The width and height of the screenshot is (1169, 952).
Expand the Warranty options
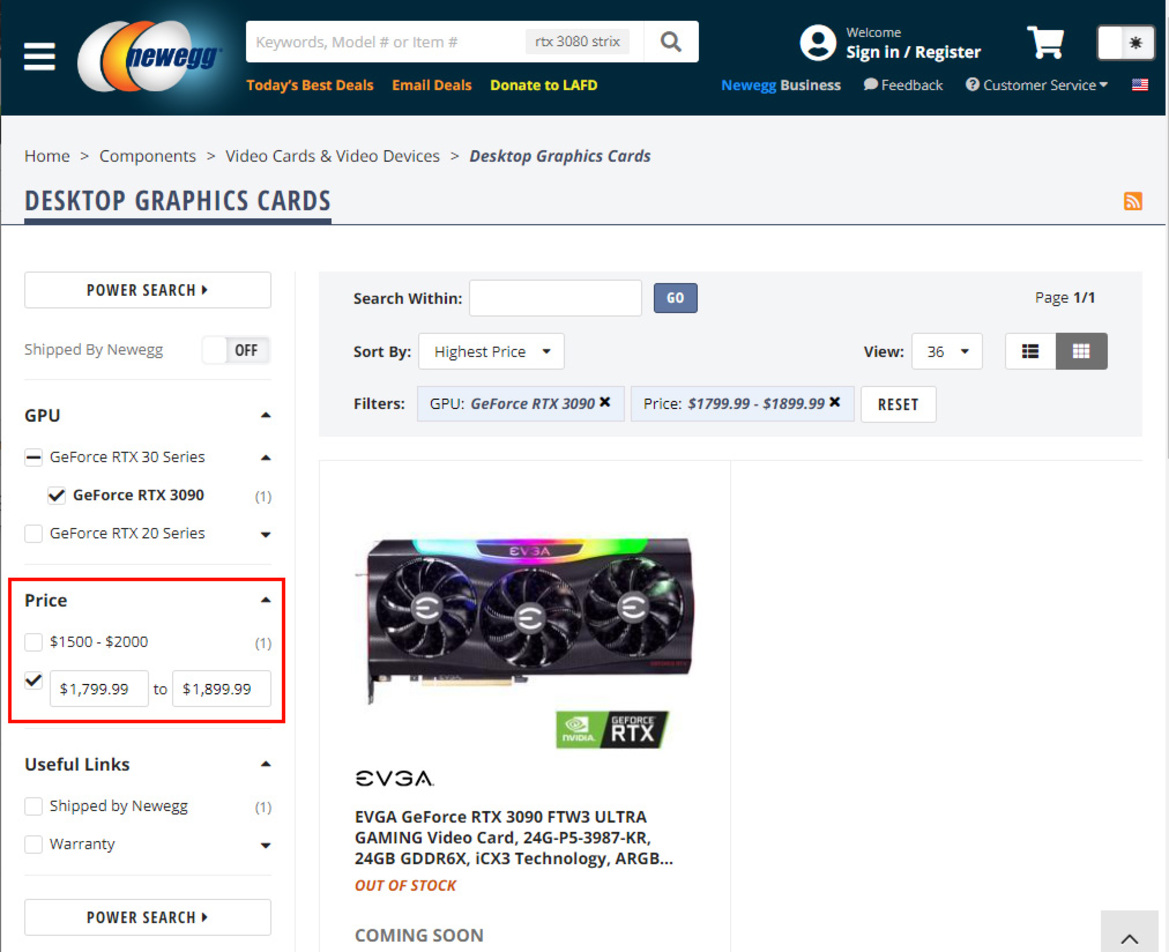[265, 845]
